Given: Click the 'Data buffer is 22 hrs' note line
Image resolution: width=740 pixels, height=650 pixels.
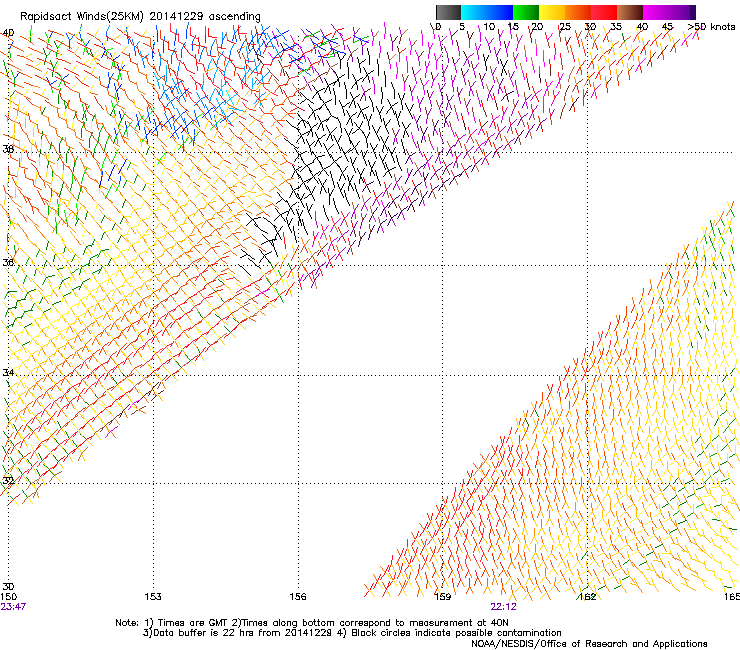Looking at the screenshot, I should click(x=352, y=633).
